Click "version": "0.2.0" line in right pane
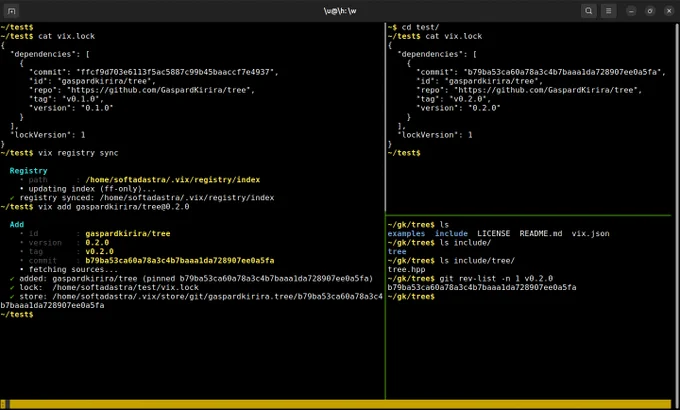The image size is (680, 410). coord(458,108)
